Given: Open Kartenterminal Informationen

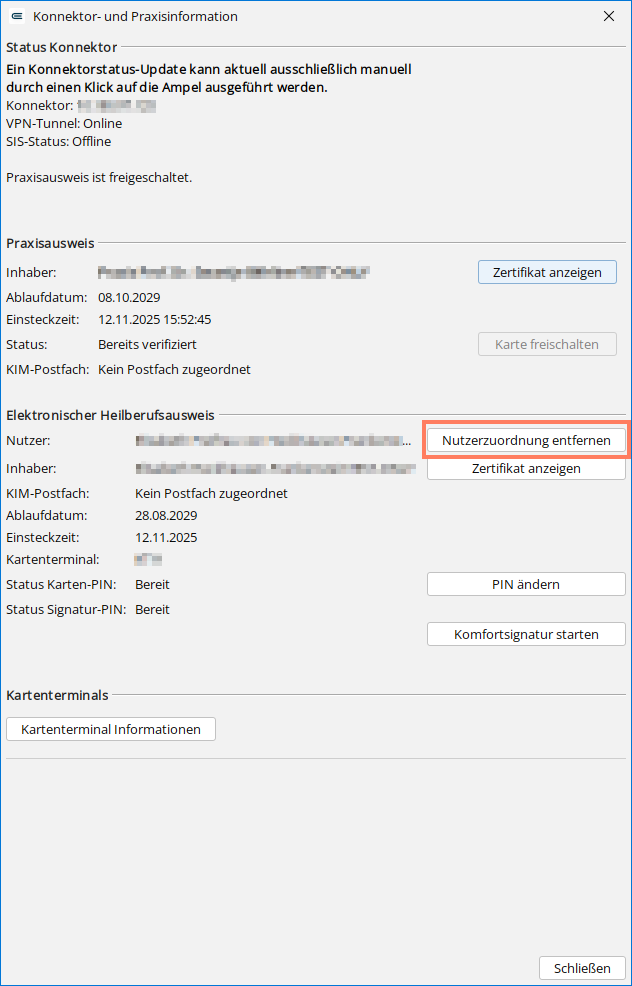Looking at the screenshot, I should (111, 729).
